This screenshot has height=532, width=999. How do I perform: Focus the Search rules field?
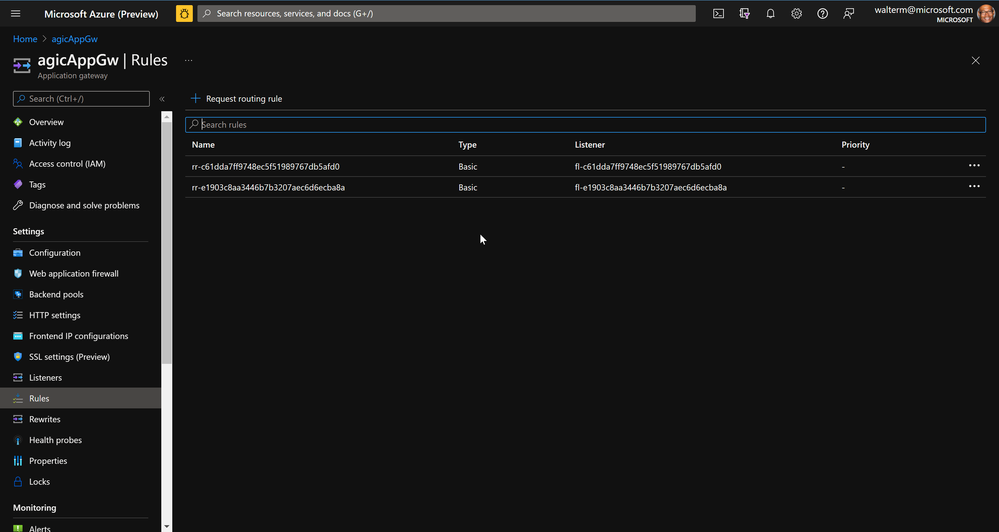point(586,124)
